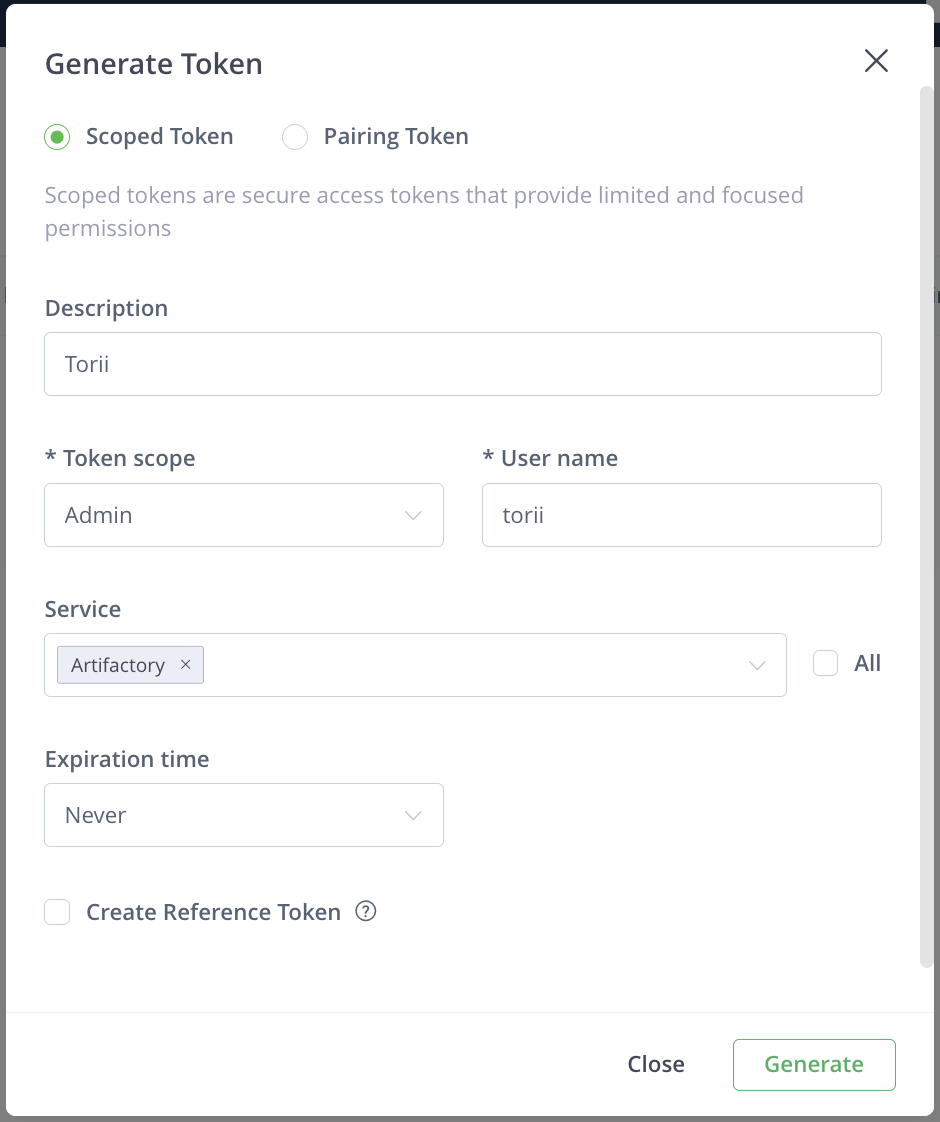Screen dimensions: 940x1122
Task: Click the Artifactory tag label itself
Action: [x=118, y=665]
